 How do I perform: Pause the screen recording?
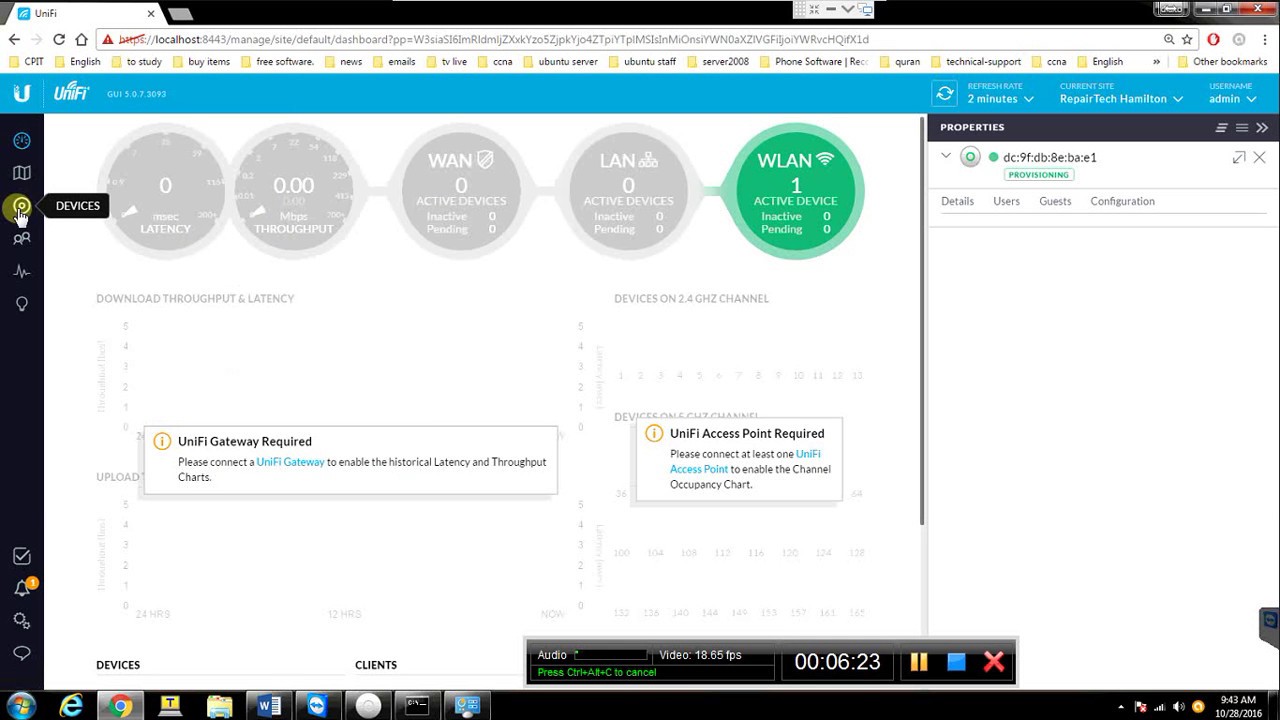pos(918,661)
